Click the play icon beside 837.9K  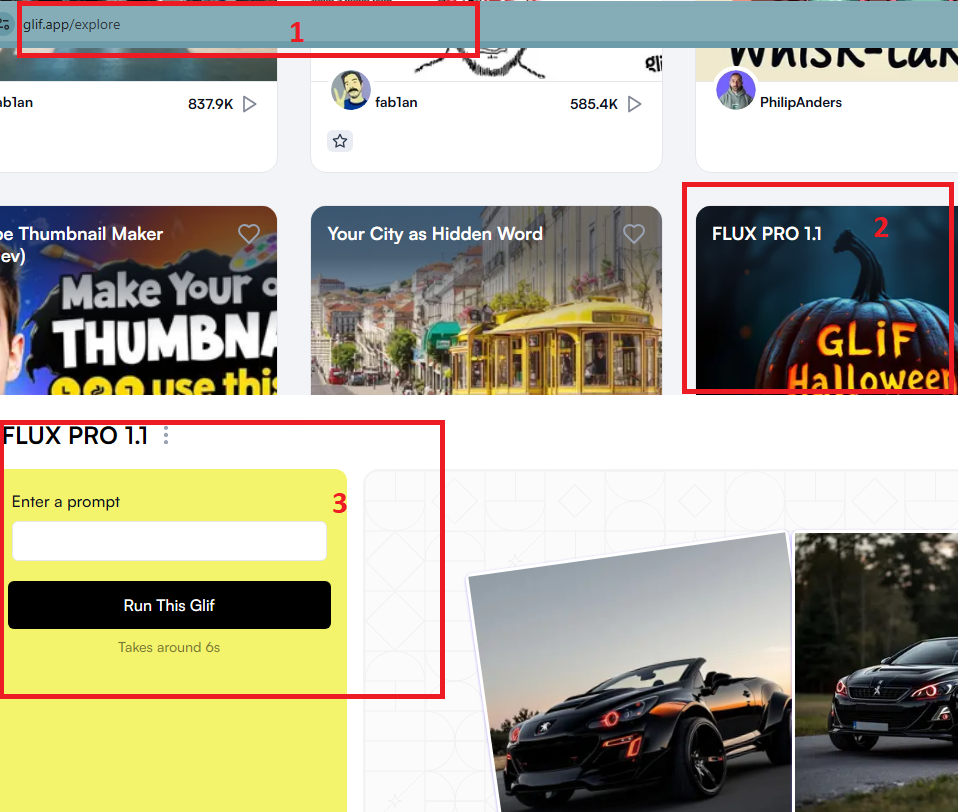[250, 104]
